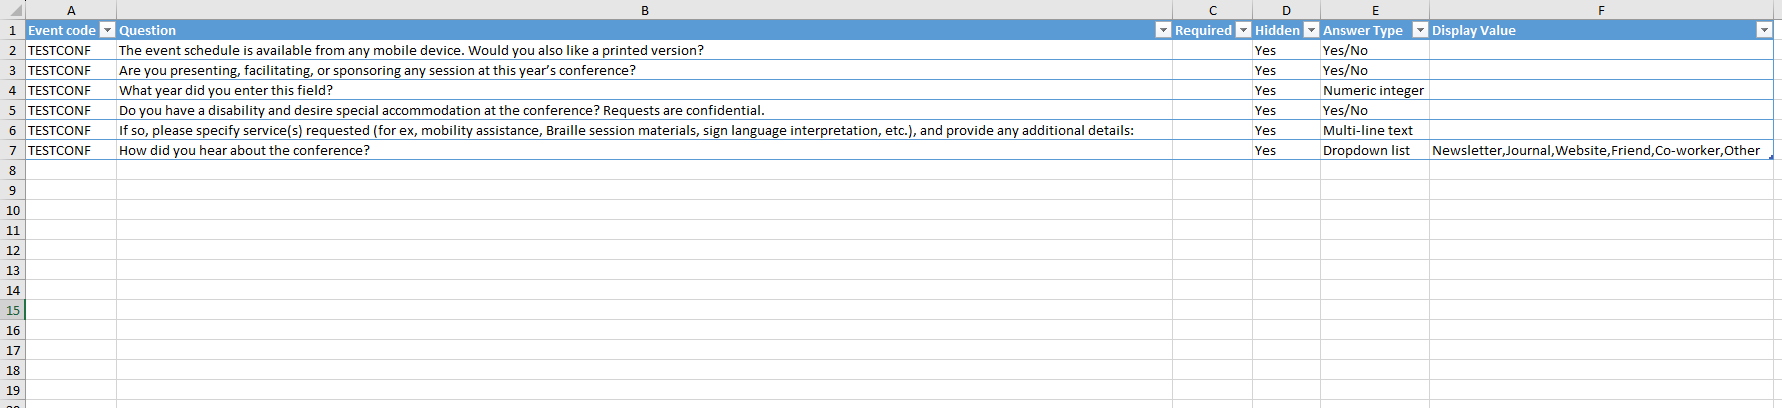Screen dimensions: 1782x408
Task: Select column B header
Action: tap(644, 10)
